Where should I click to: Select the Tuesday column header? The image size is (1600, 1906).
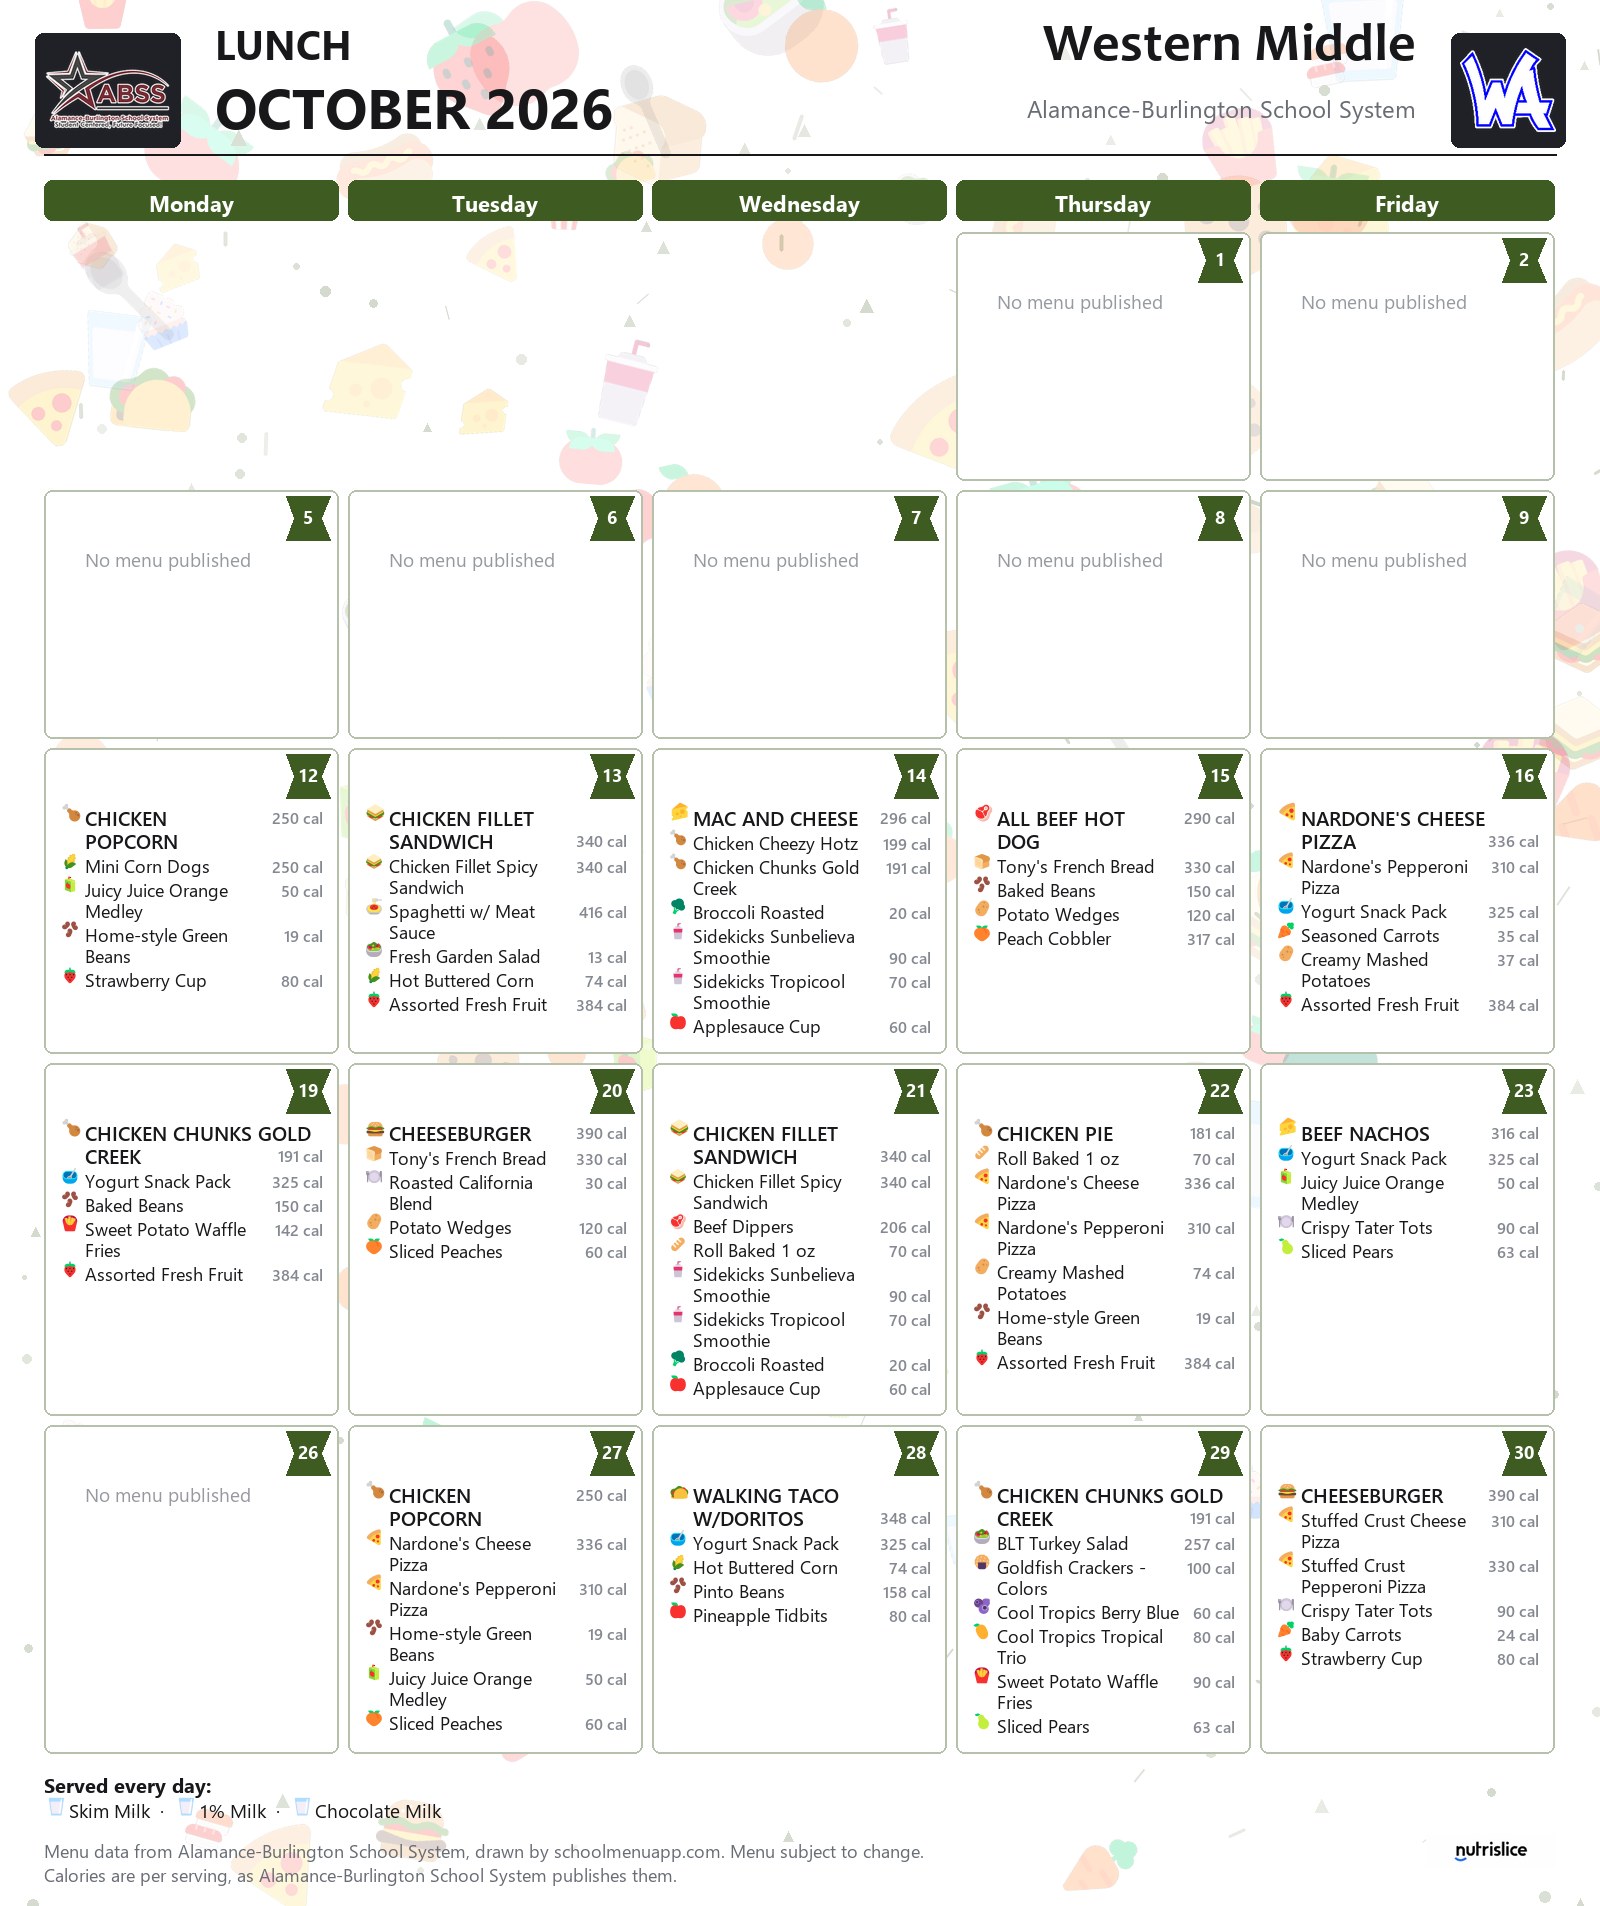495,201
